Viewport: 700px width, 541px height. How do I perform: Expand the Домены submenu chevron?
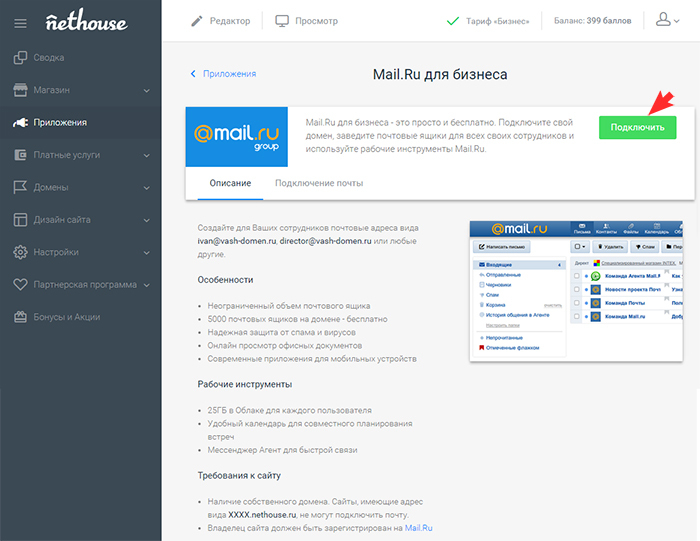(146, 188)
